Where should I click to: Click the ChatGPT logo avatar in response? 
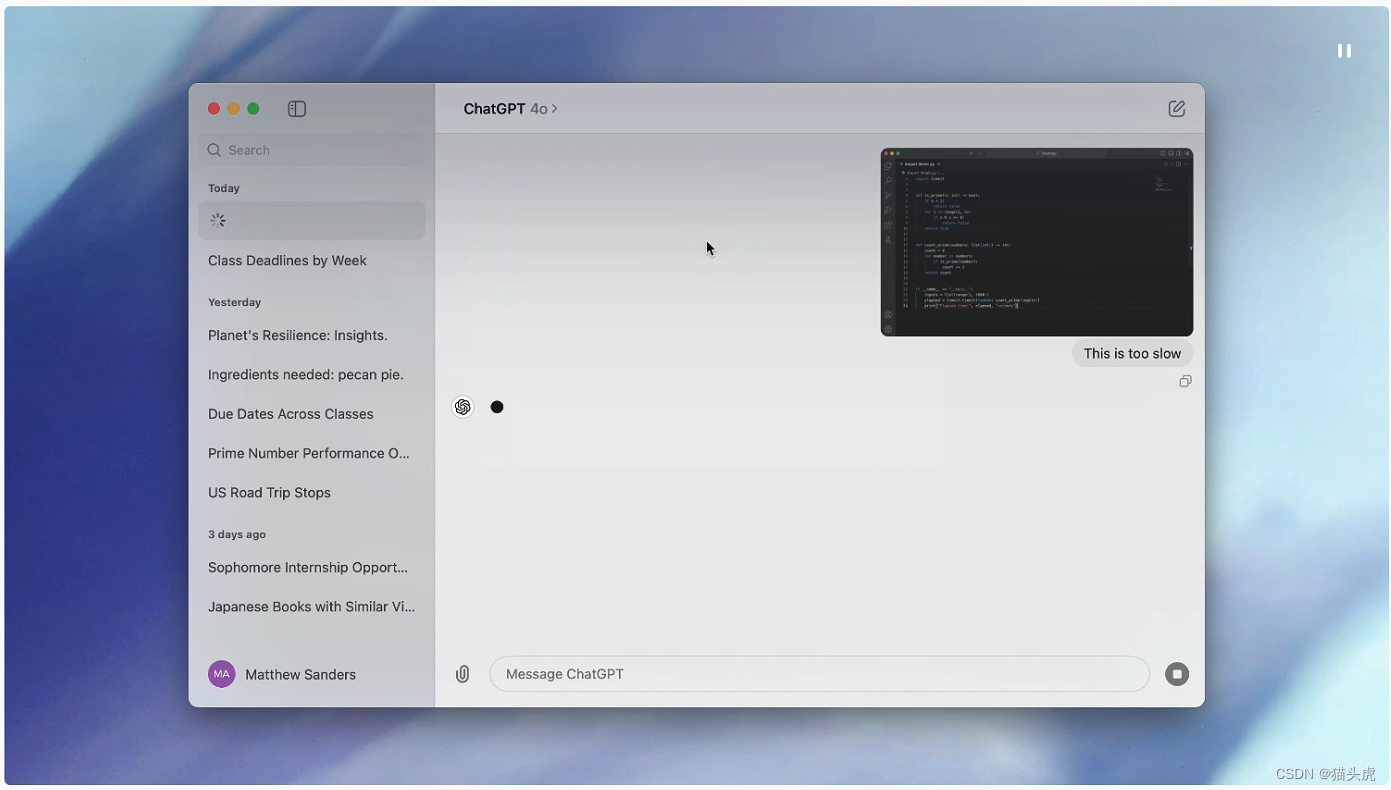(463, 407)
